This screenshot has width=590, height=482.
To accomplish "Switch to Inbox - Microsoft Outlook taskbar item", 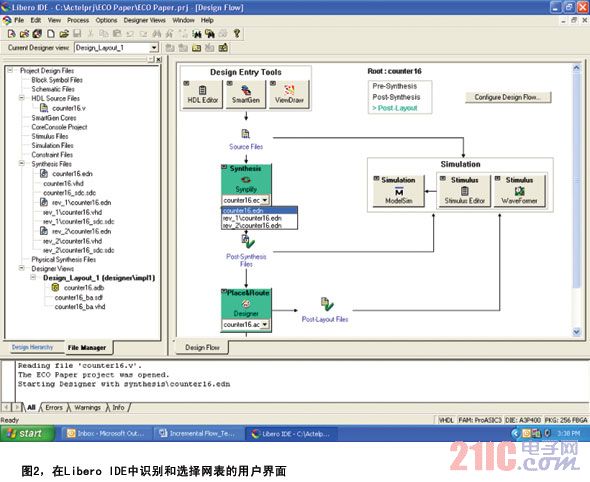I will [106, 433].
